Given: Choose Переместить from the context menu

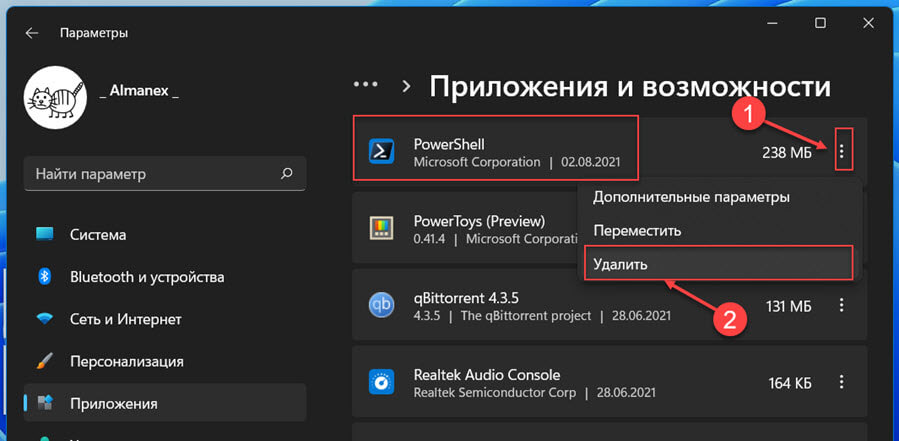Looking at the screenshot, I should coord(637,231).
